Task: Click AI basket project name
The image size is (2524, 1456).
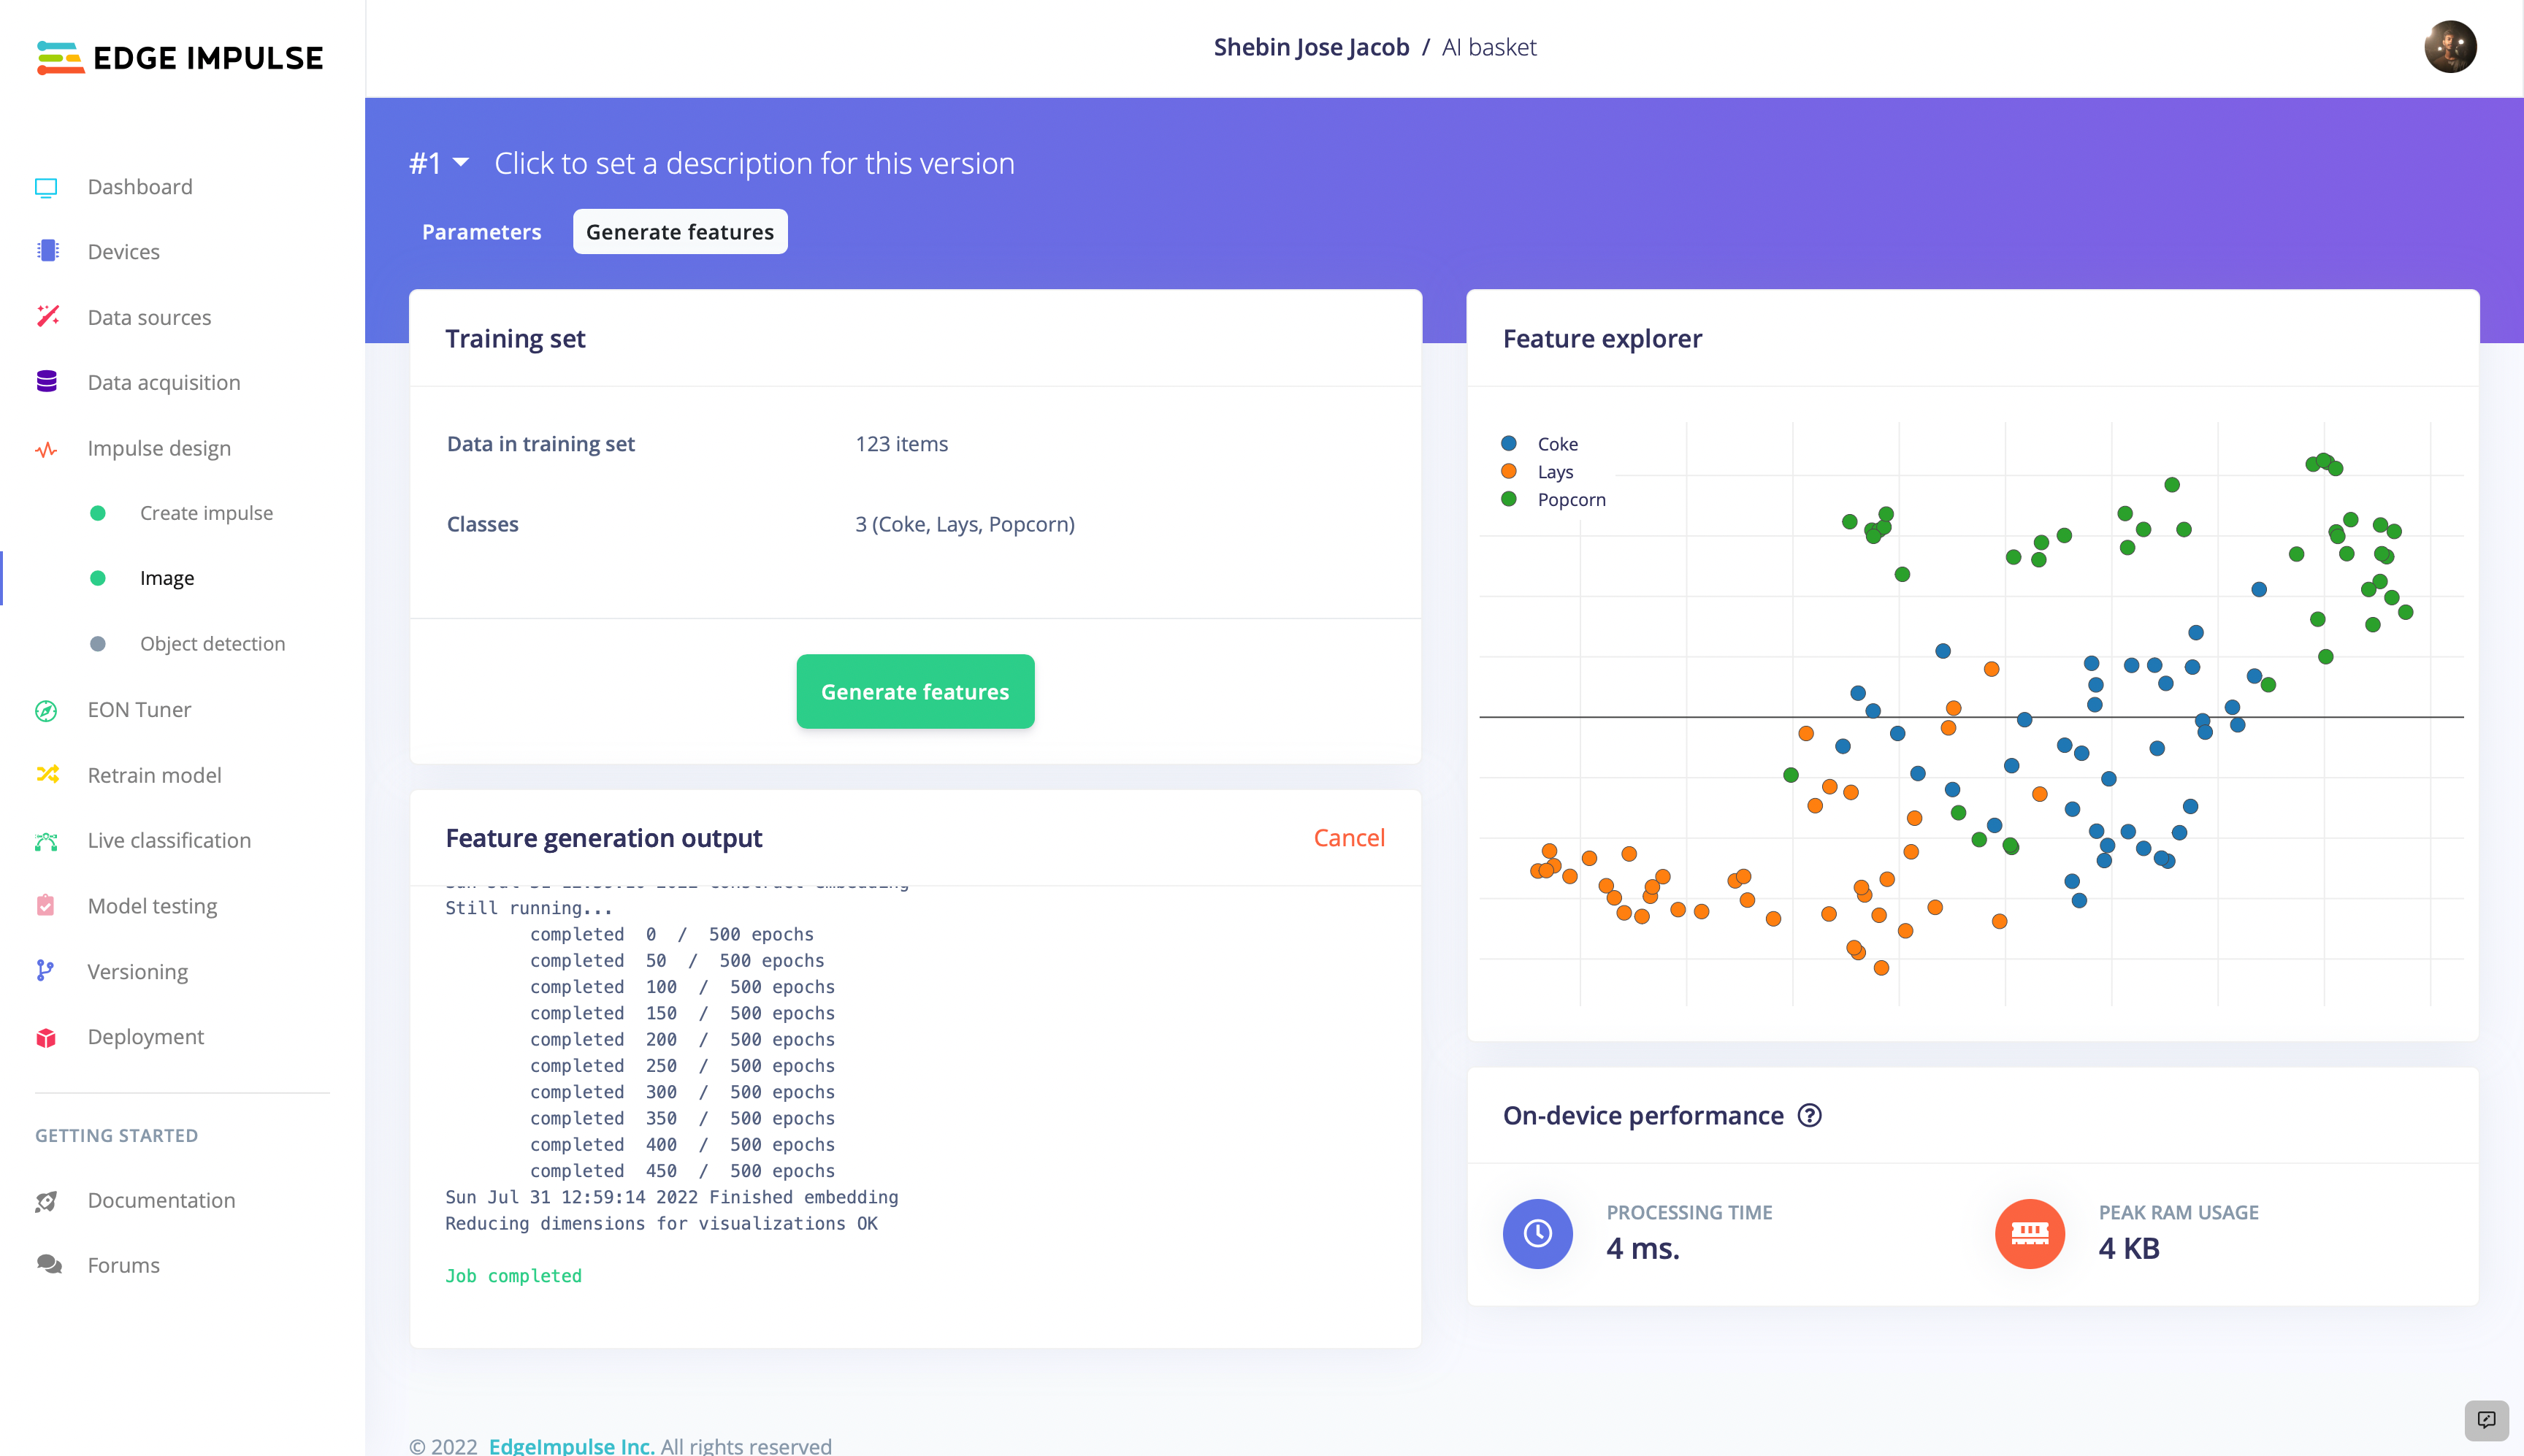Action: coord(1489,47)
